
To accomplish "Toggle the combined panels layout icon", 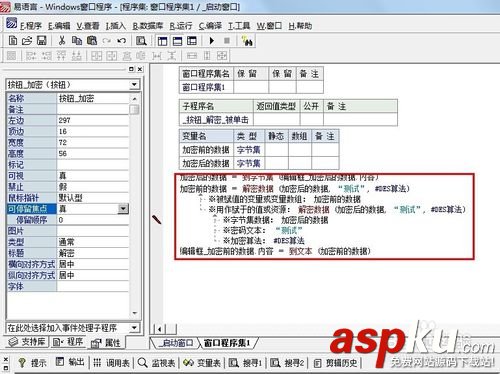I will pyautogui.click(x=192, y=41).
